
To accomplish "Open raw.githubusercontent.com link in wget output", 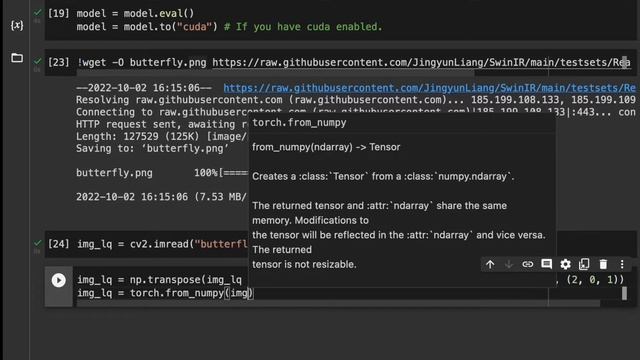I will [x=429, y=88].
